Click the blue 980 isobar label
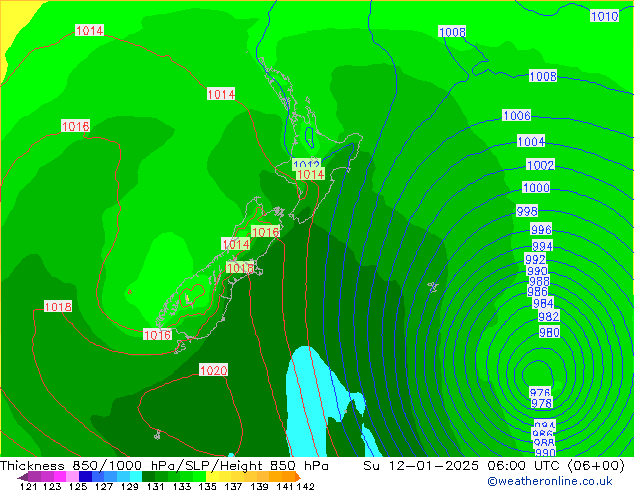Screen dimensions: 634x490 tap(549, 332)
